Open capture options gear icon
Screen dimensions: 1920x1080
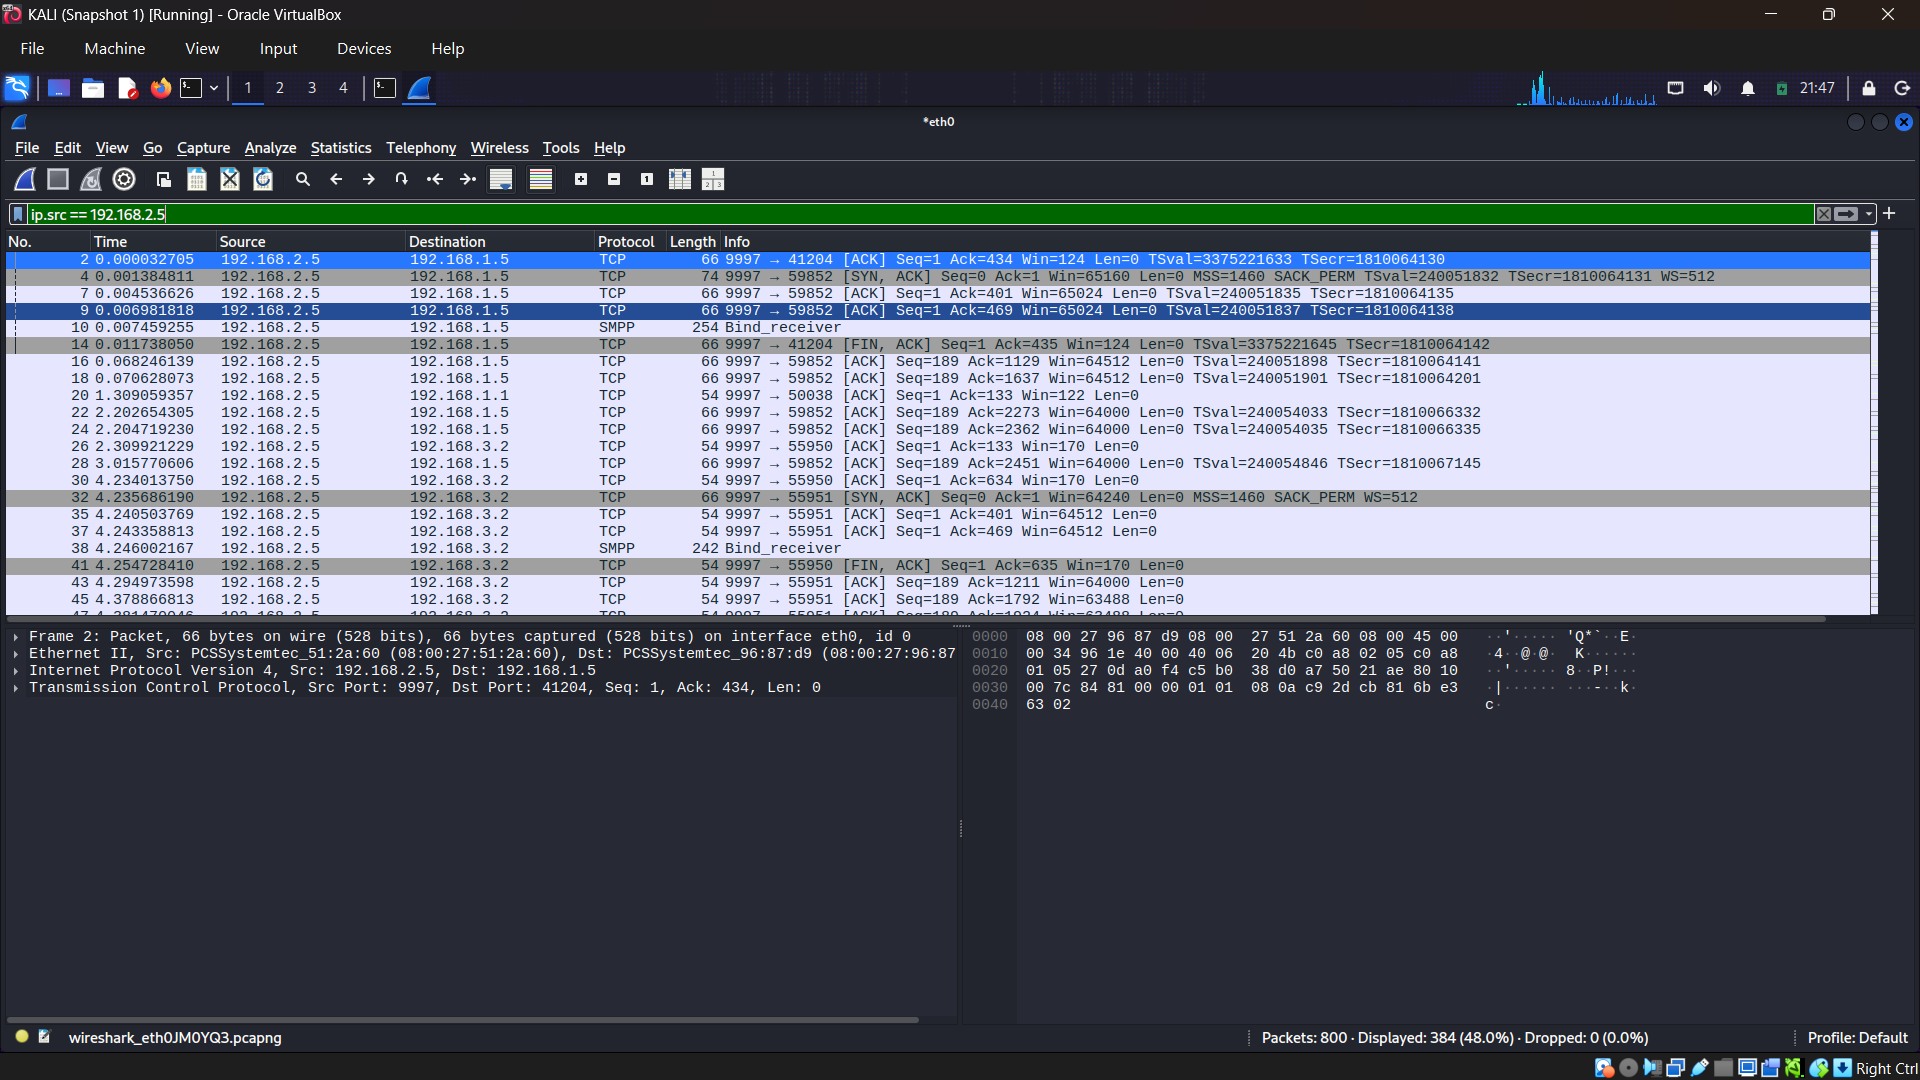pos(124,179)
